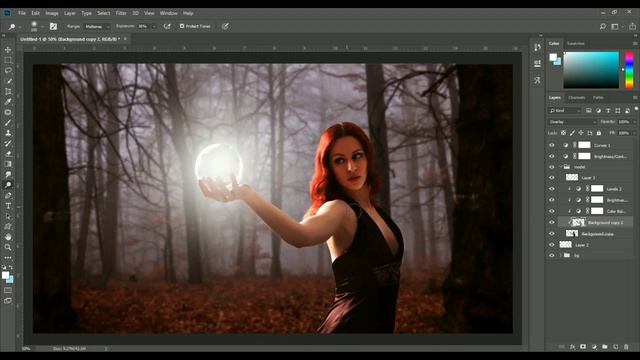
Task: Click Add layer style fx icon
Action: click(x=572, y=347)
